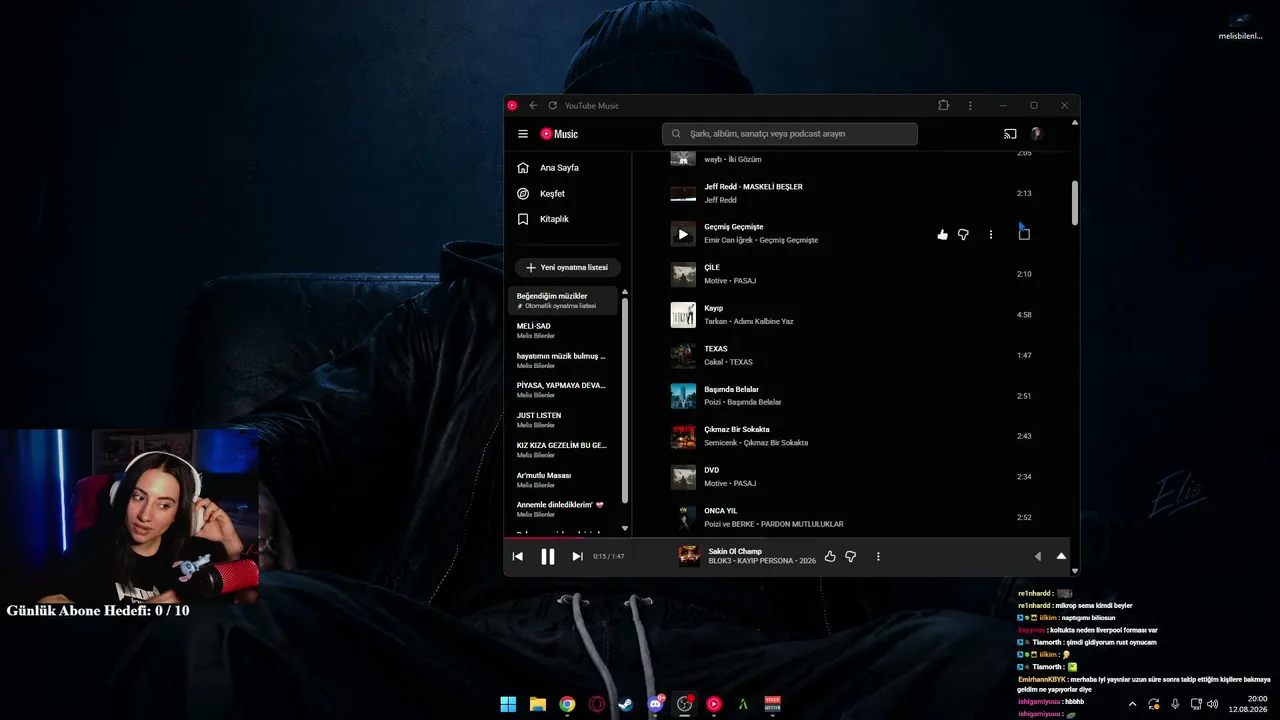The width and height of the screenshot is (1280, 720).
Task: Expand the player bar extra controls arrow
Action: (1037, 557)
